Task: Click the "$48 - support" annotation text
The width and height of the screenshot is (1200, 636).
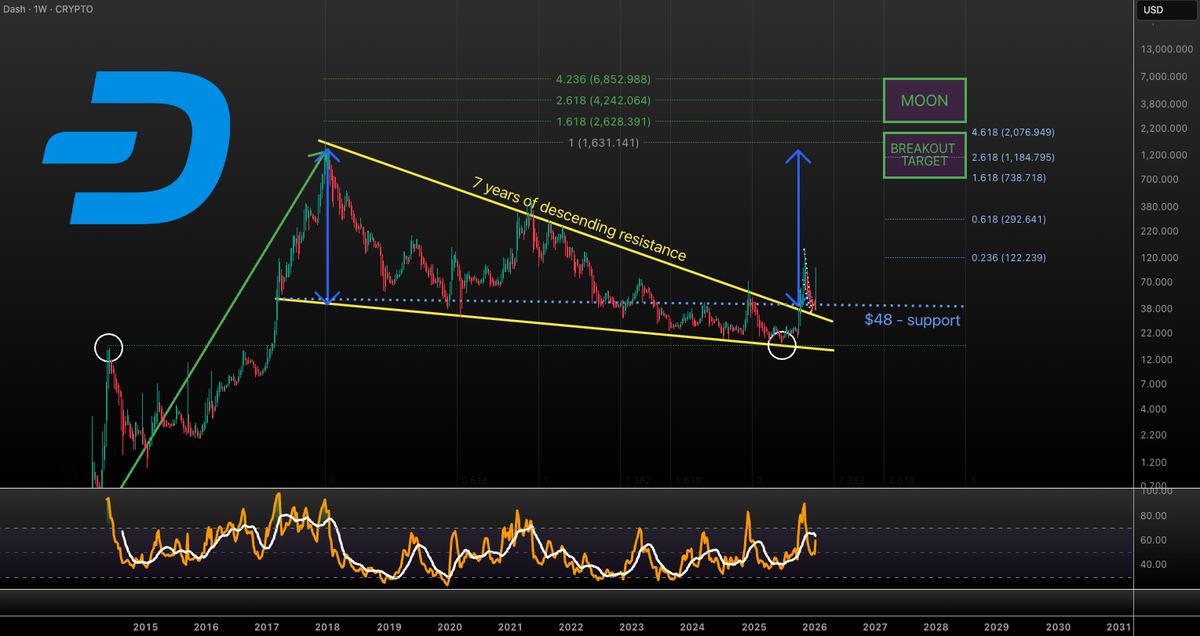Action: [912, 320]
